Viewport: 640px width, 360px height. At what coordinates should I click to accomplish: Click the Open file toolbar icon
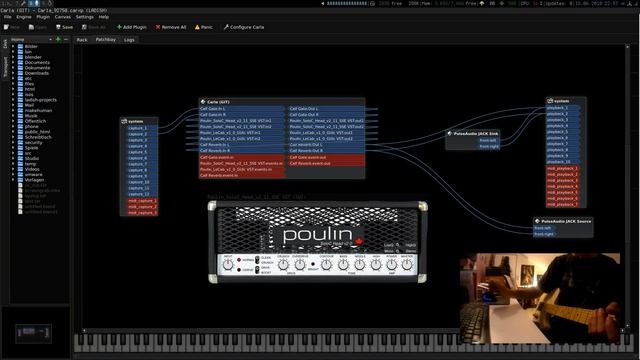click(x=31, y=27)
